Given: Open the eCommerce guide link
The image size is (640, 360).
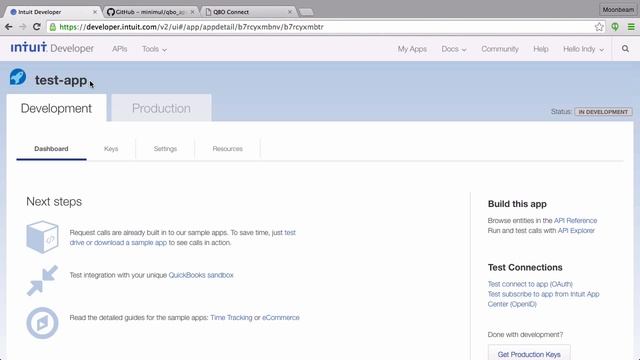Looking at the screenshot, I should tap(281, 318).
